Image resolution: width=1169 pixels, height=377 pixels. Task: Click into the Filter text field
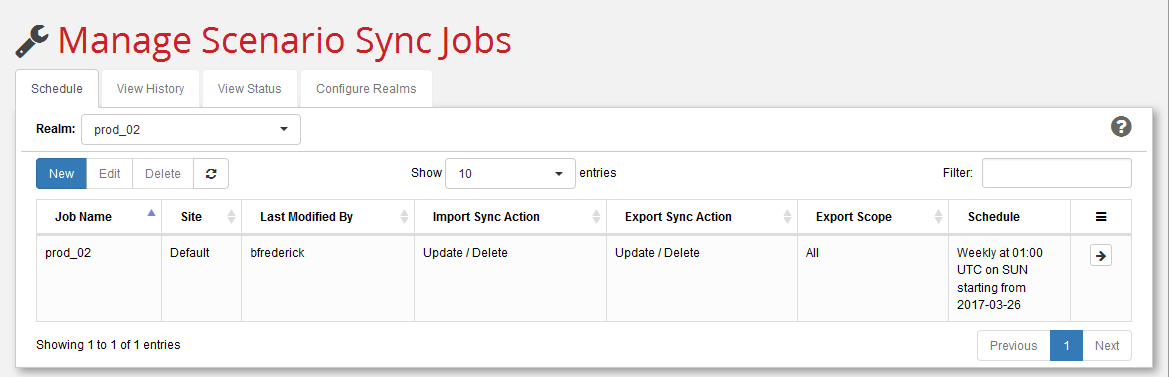[1056, 173]
